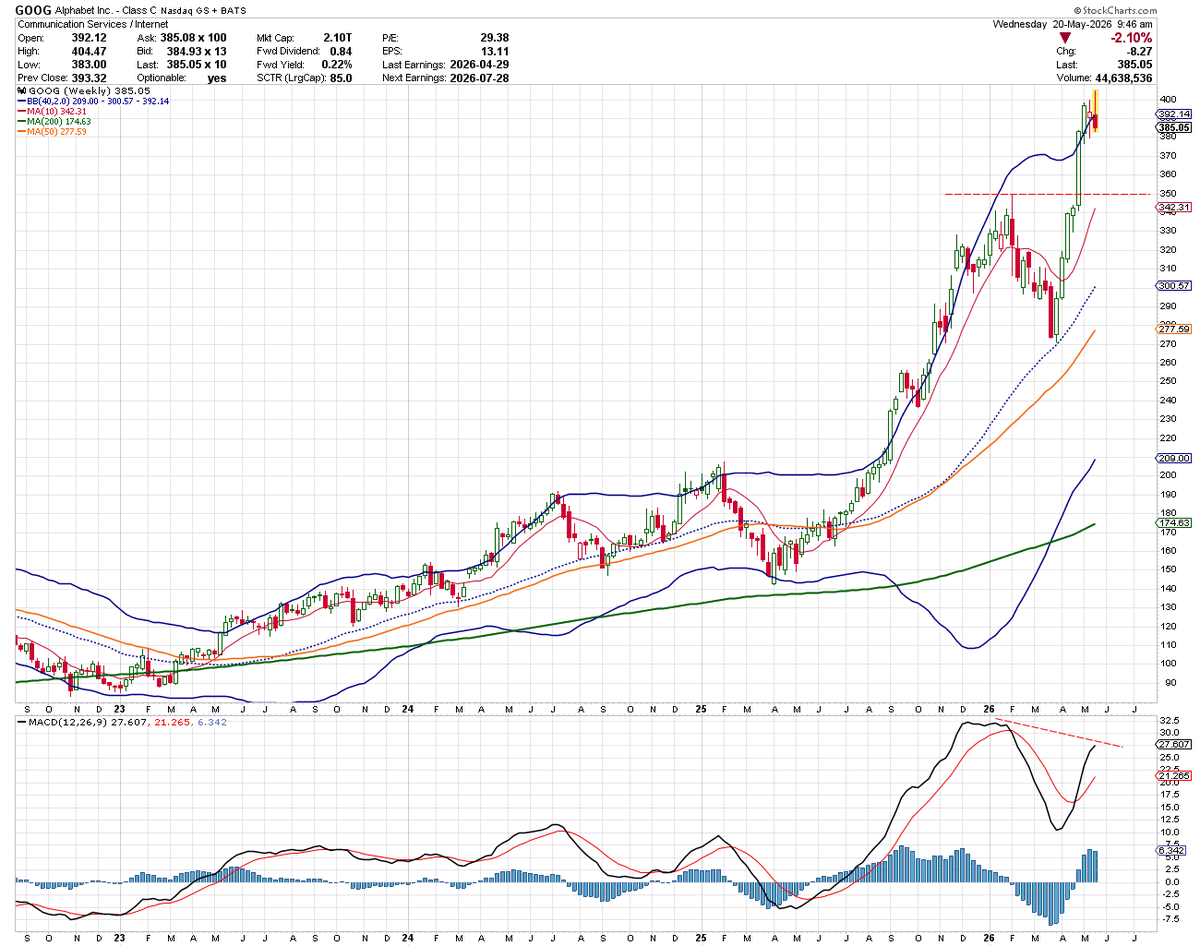Click 'Communication Services / Internet' sector text
1200x946 pixels.
(x=91, y=23)
